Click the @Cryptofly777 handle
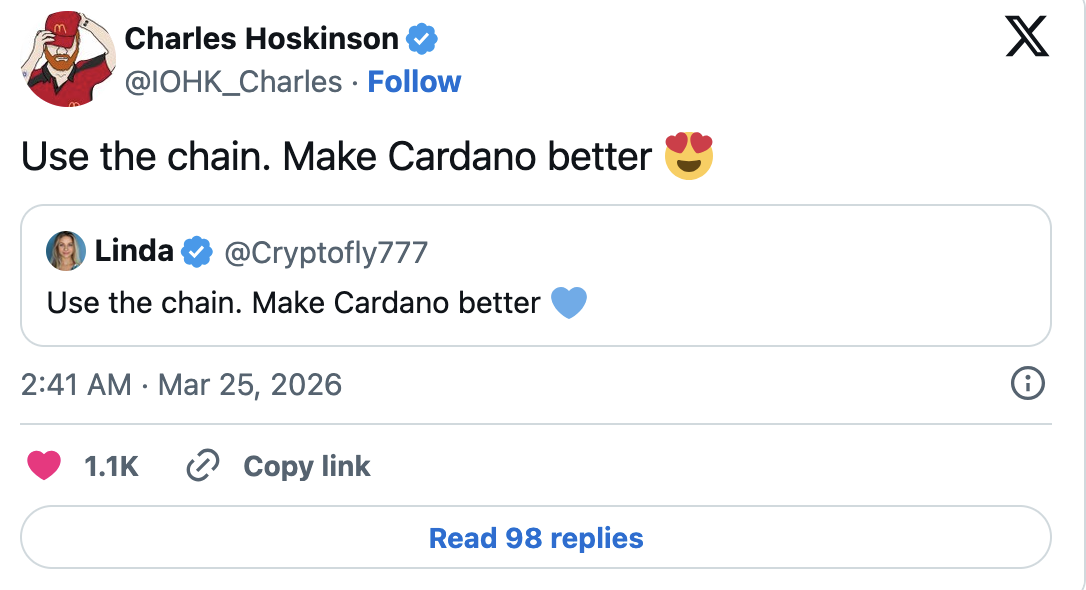Viewport: 1086px width, 590px height. [327, 251]
